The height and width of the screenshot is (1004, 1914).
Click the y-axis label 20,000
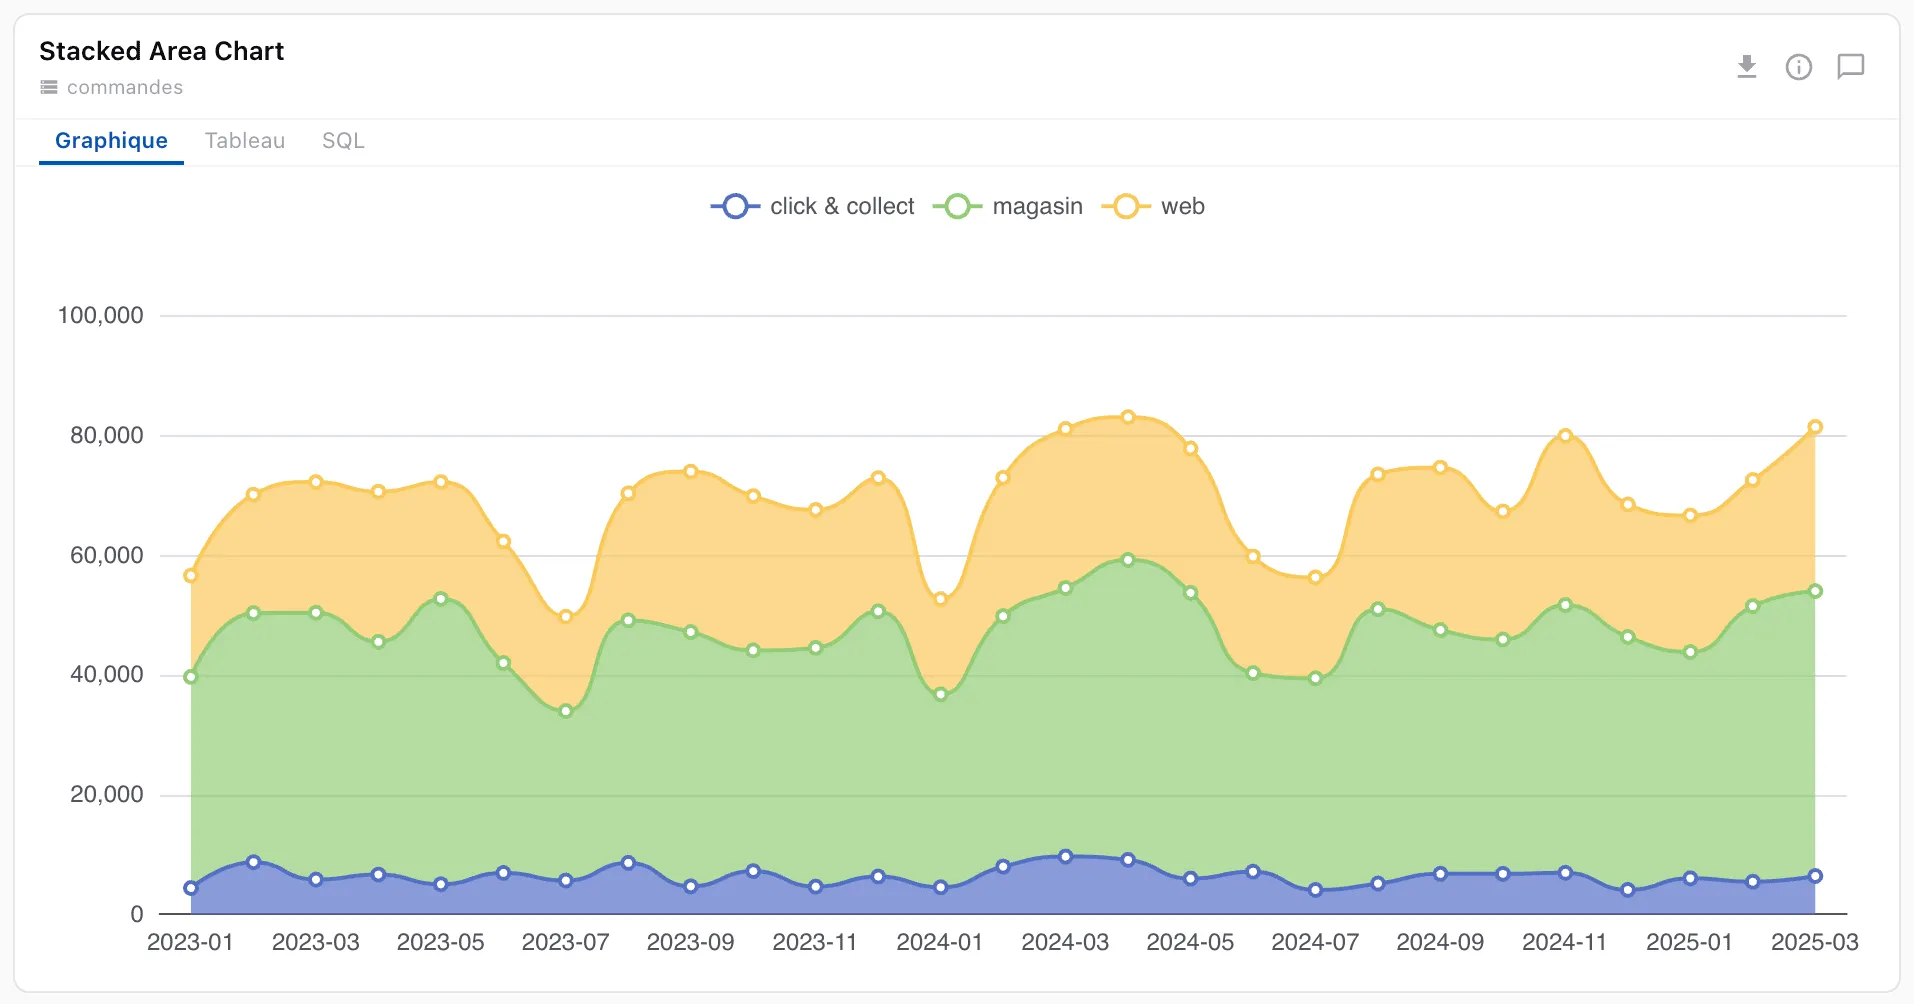tap(107, 795)
